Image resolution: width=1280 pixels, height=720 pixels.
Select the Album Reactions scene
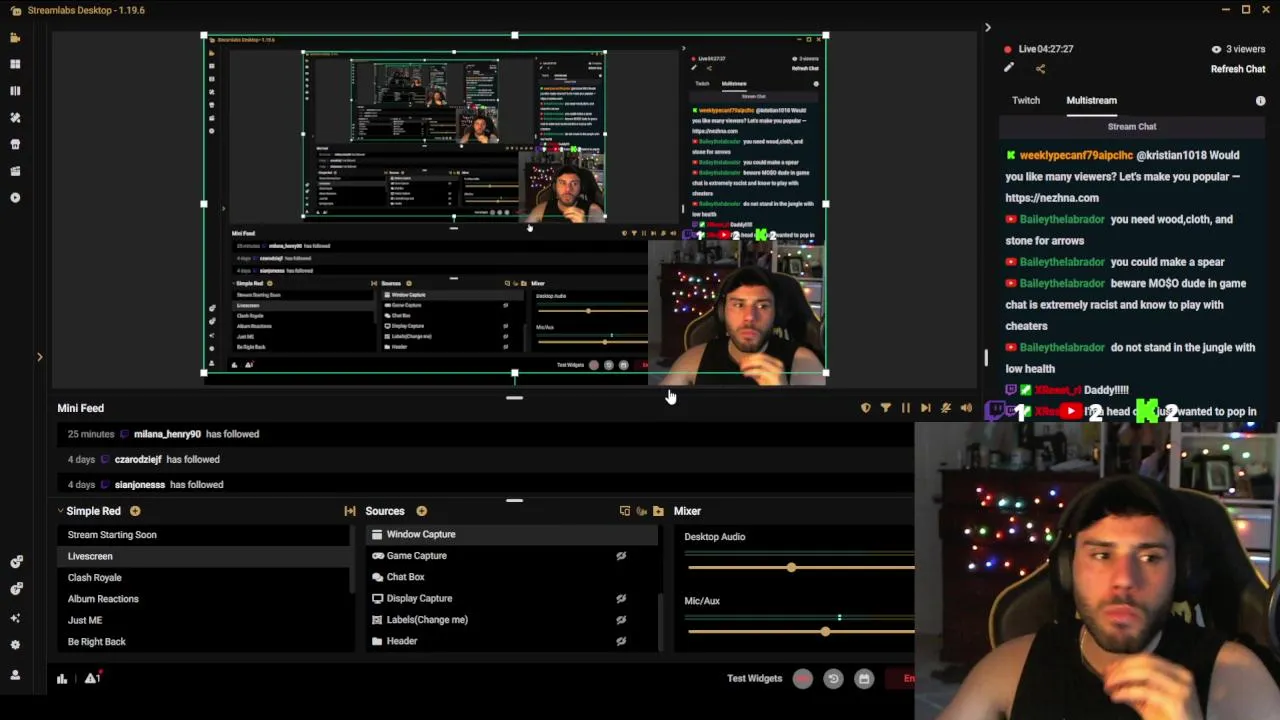coord(204,599)
